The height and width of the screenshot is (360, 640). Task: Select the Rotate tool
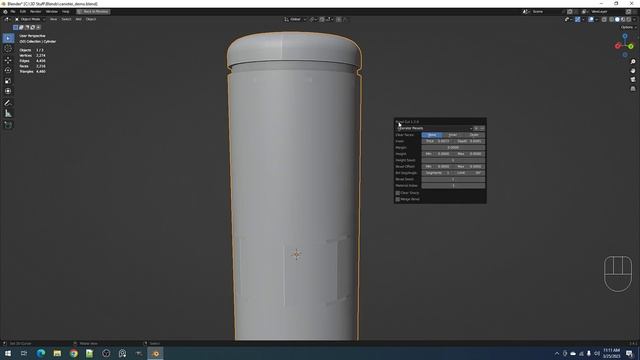pos(8,70)
